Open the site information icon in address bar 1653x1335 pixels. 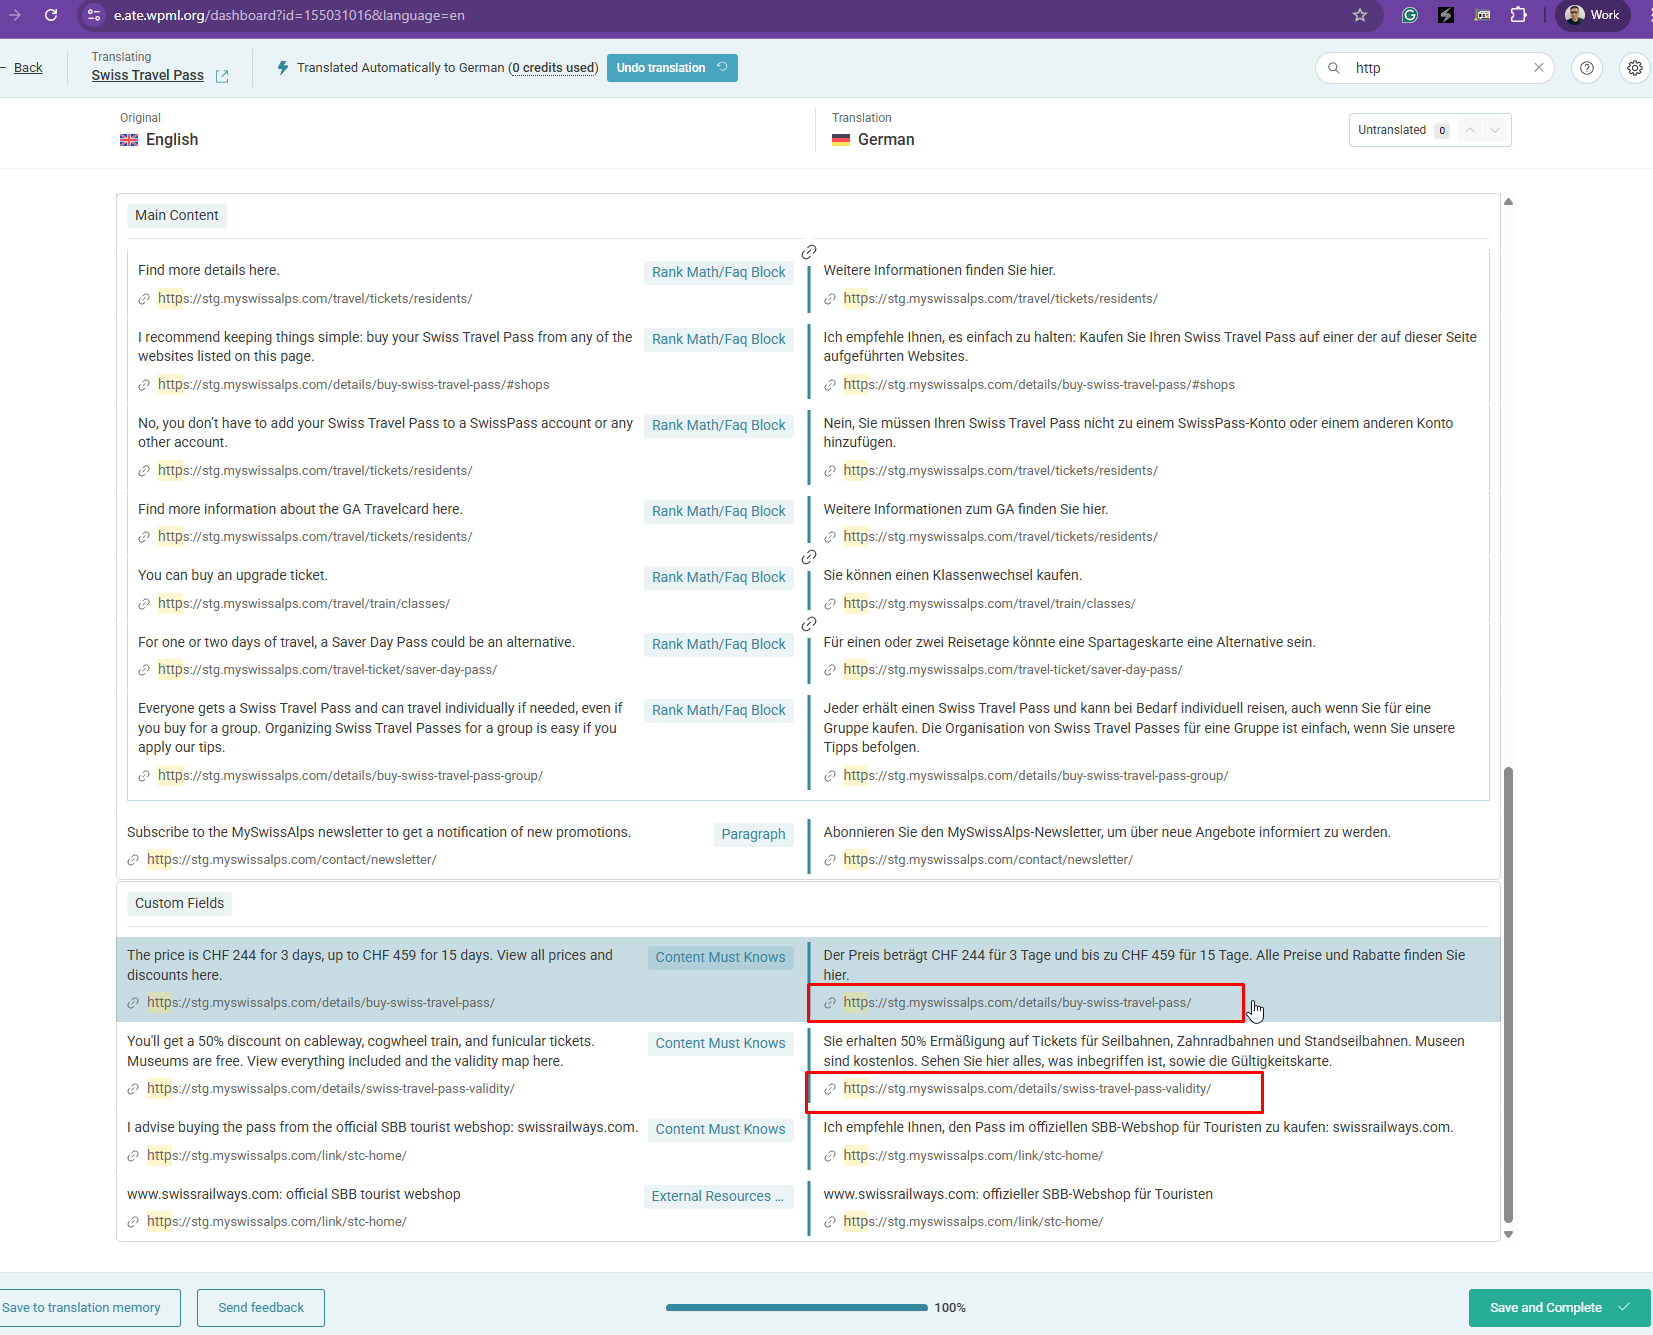94,15
